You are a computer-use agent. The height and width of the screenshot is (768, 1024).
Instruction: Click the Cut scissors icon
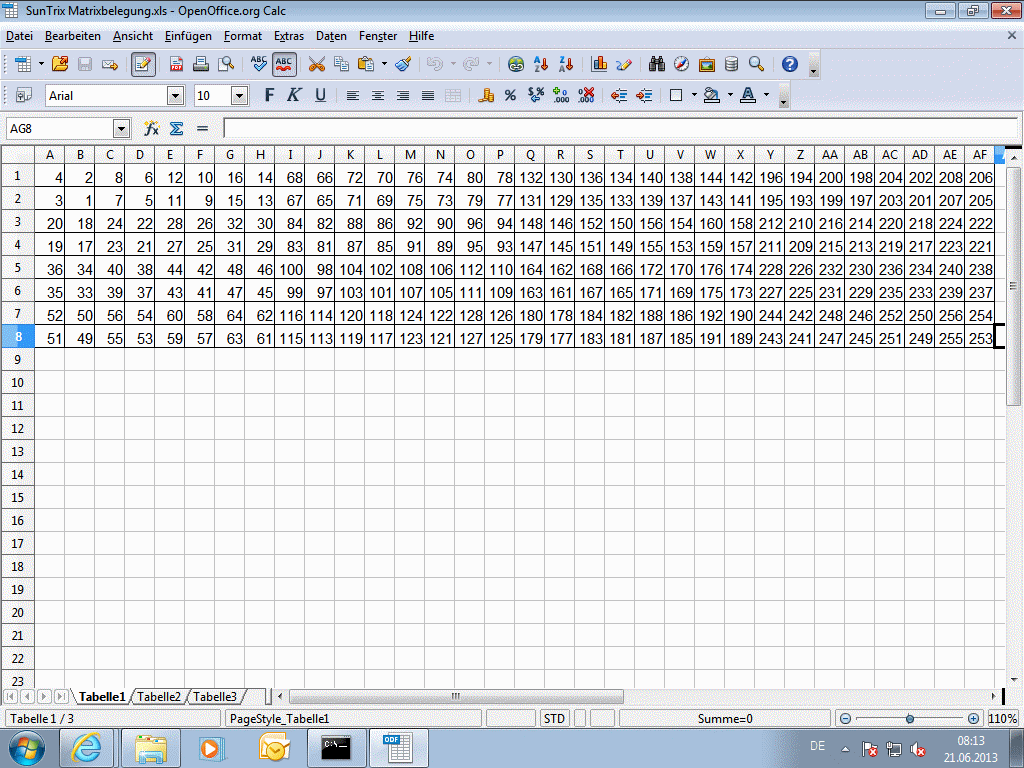[316, 64]
